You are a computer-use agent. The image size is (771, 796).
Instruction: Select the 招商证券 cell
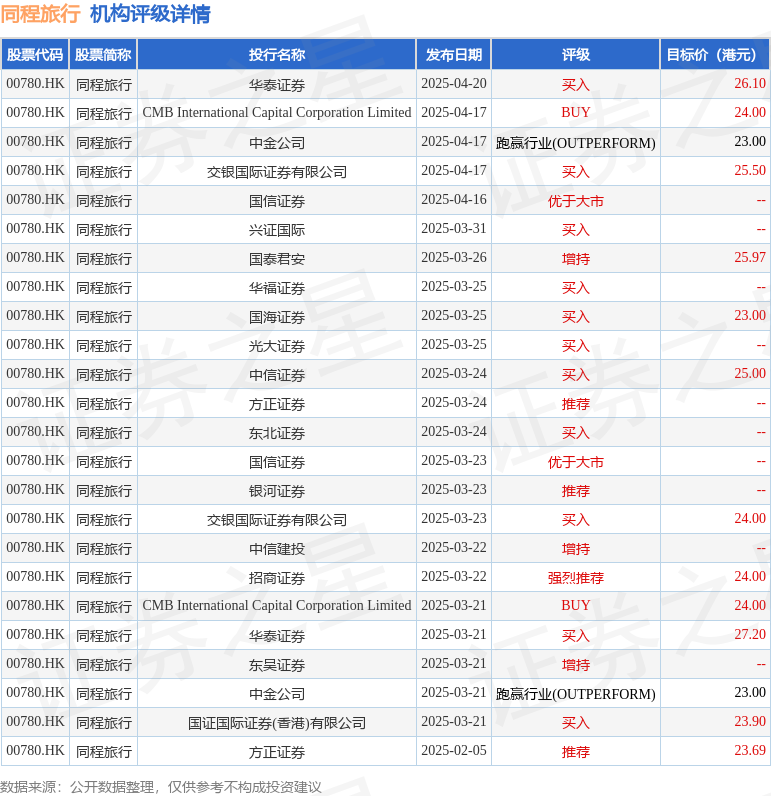tap(277, 577)
